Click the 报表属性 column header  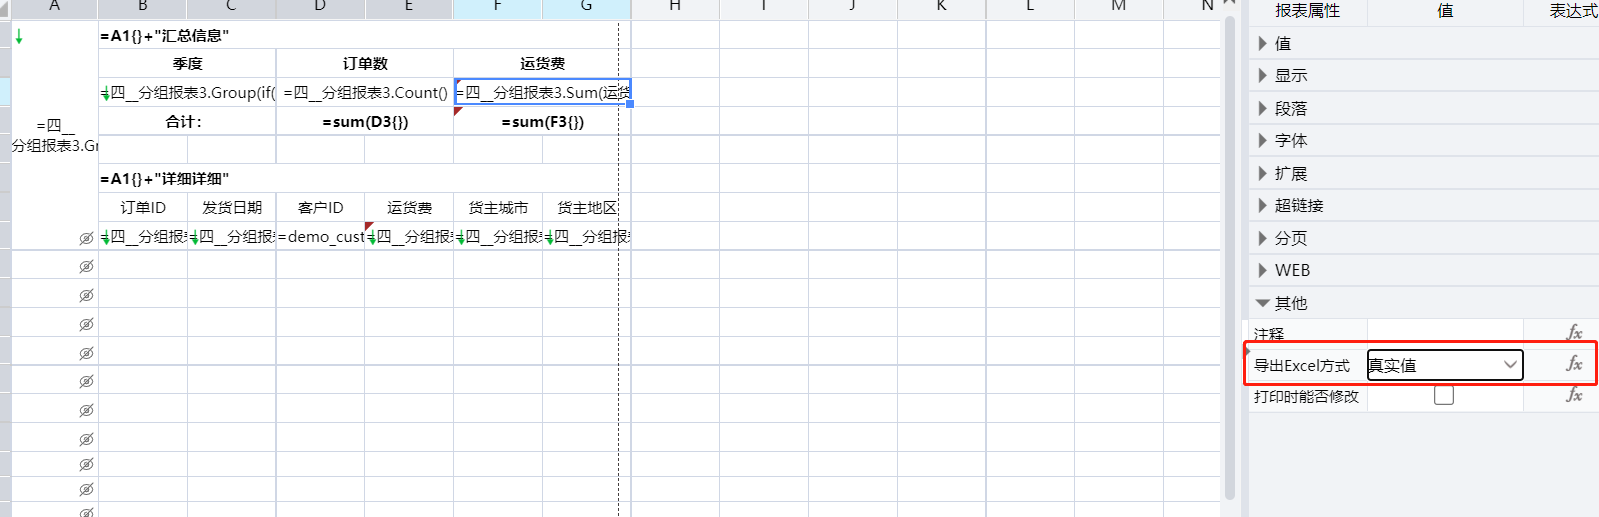click(x=1306, y=11)
